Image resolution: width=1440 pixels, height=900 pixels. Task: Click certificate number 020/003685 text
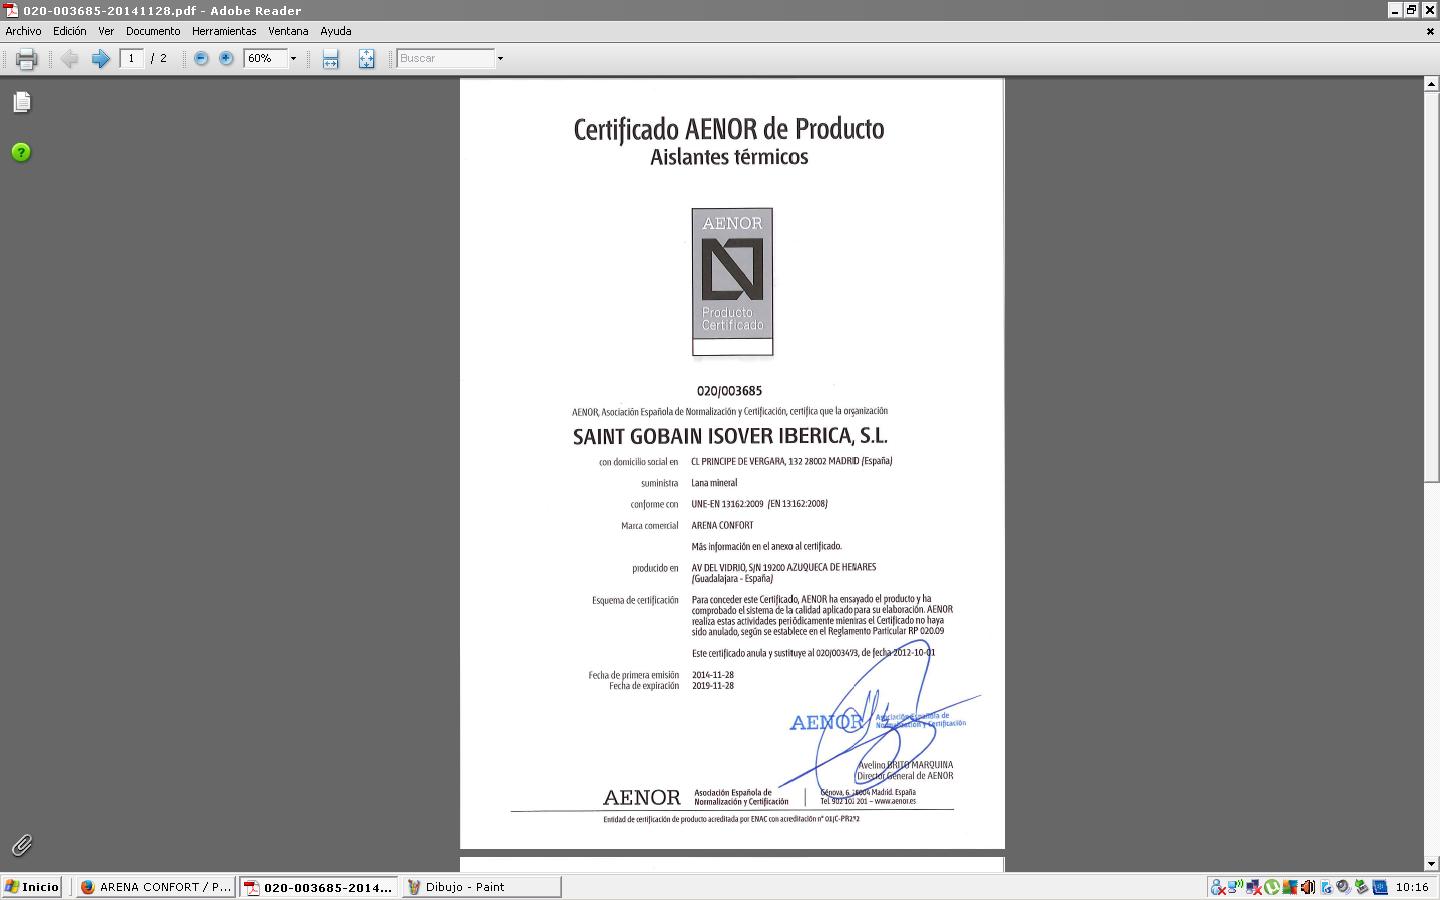[x=729, y=391]
